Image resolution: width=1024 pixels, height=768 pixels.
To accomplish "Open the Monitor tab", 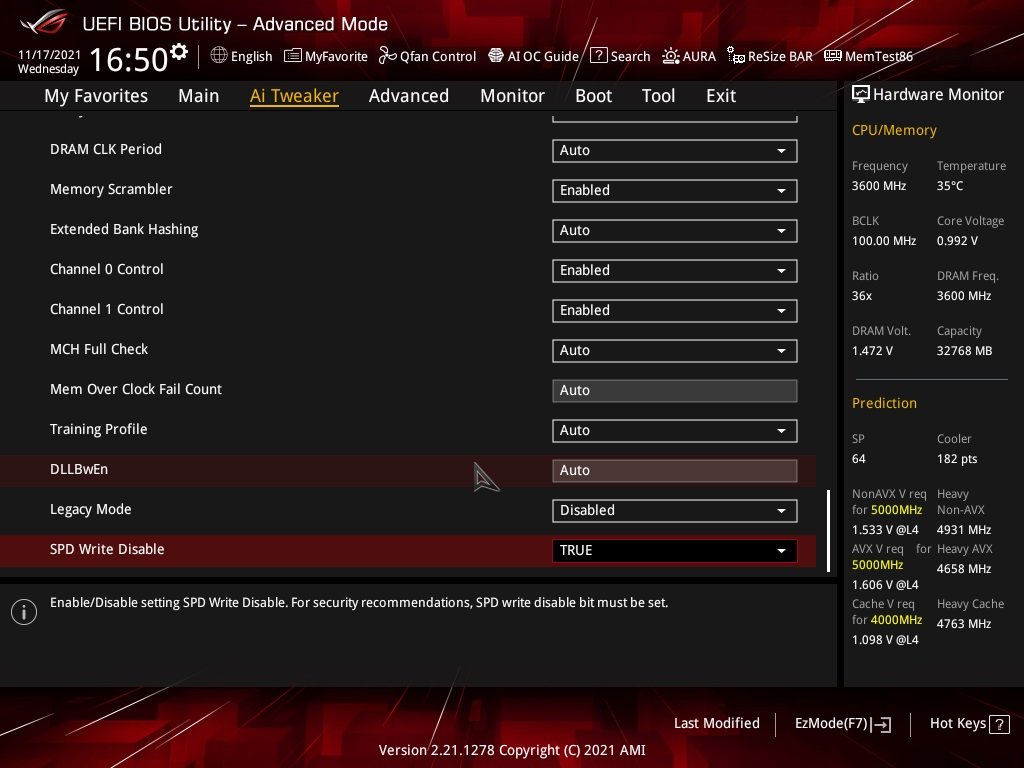I will [x=513, y=95].
